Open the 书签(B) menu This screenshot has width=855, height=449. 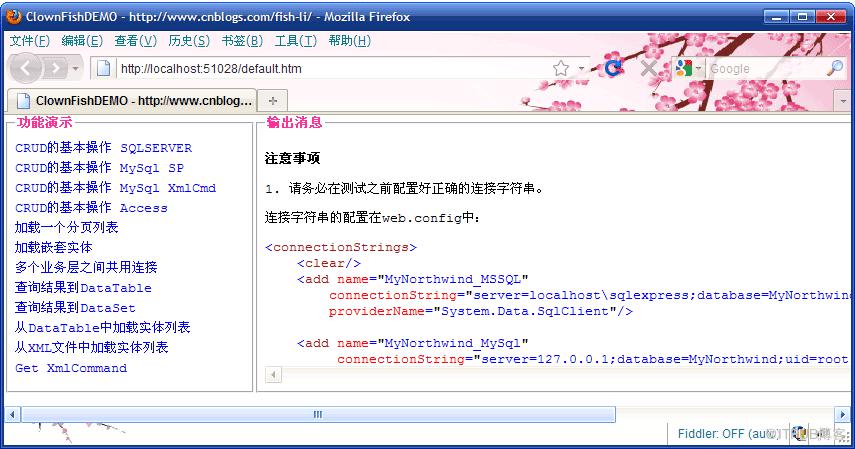[243, 41]
